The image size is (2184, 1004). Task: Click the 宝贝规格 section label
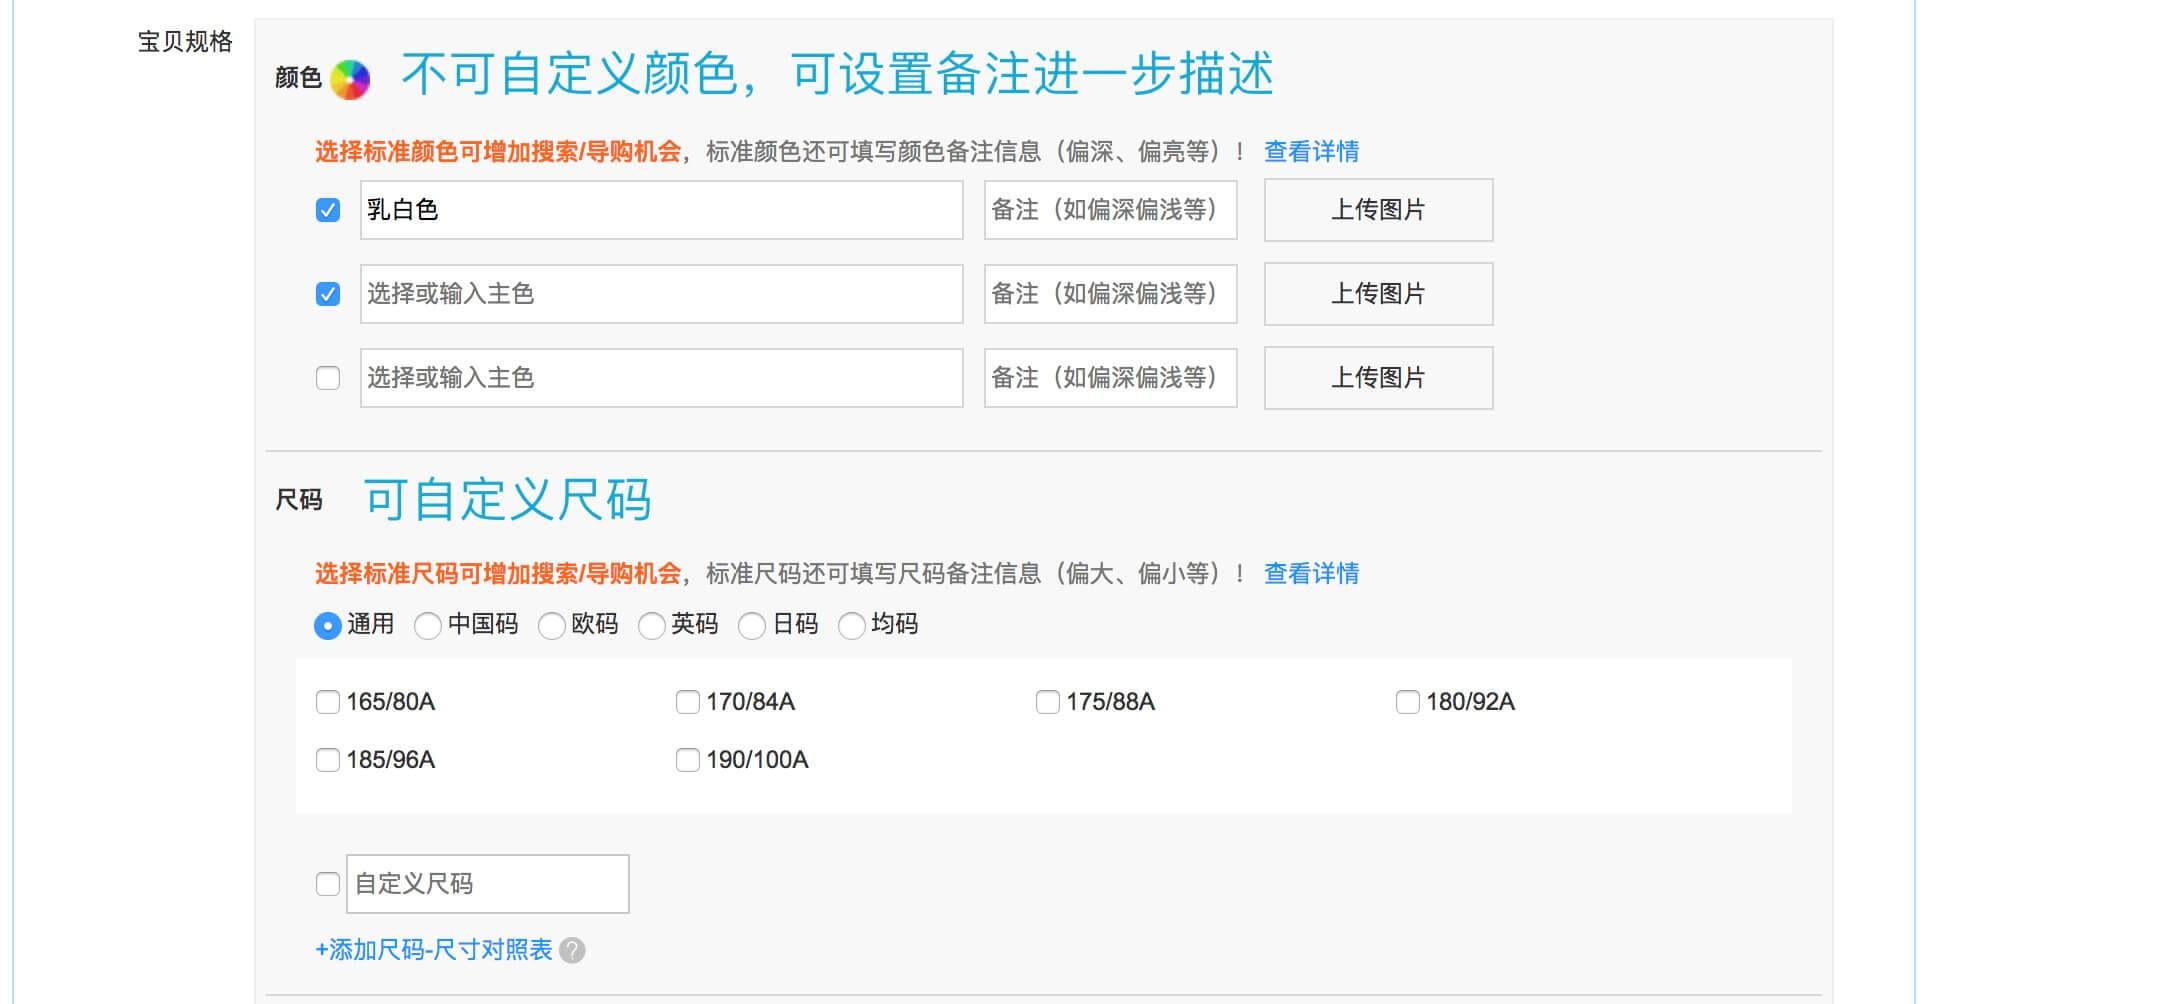tap(185, 42)
